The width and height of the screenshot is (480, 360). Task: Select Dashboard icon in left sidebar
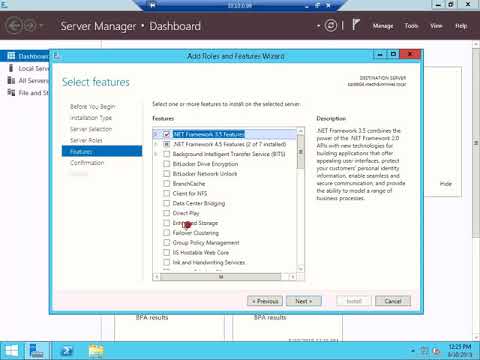coord(11,56)
